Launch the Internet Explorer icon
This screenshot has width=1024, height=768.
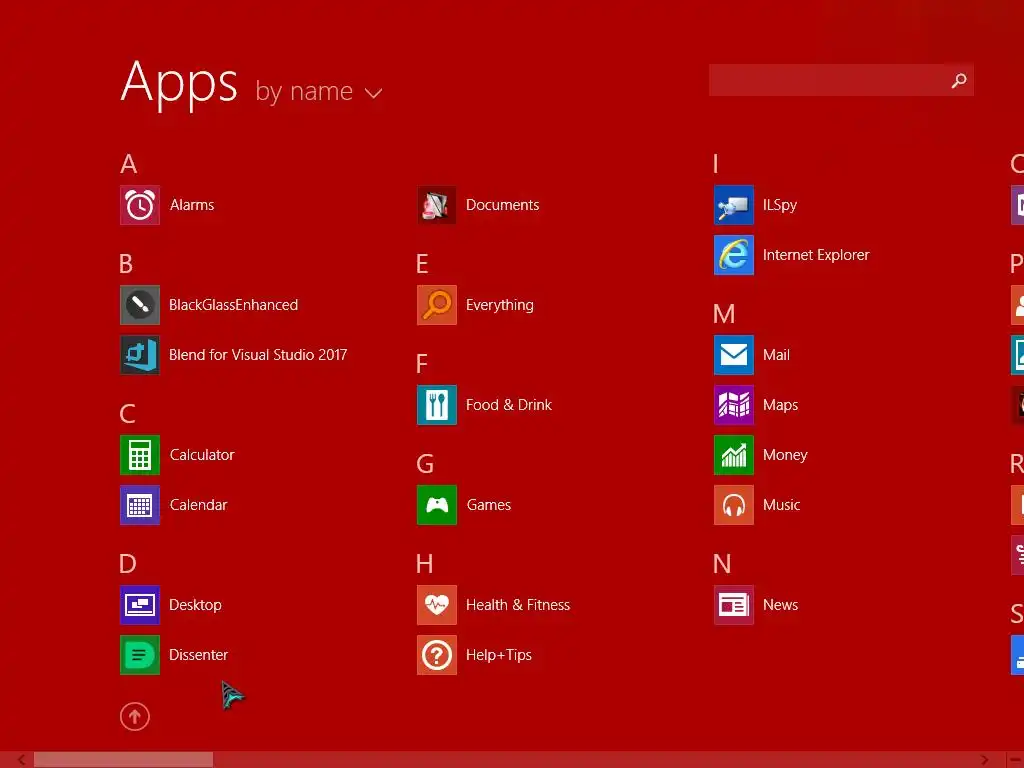click(734, 255)
